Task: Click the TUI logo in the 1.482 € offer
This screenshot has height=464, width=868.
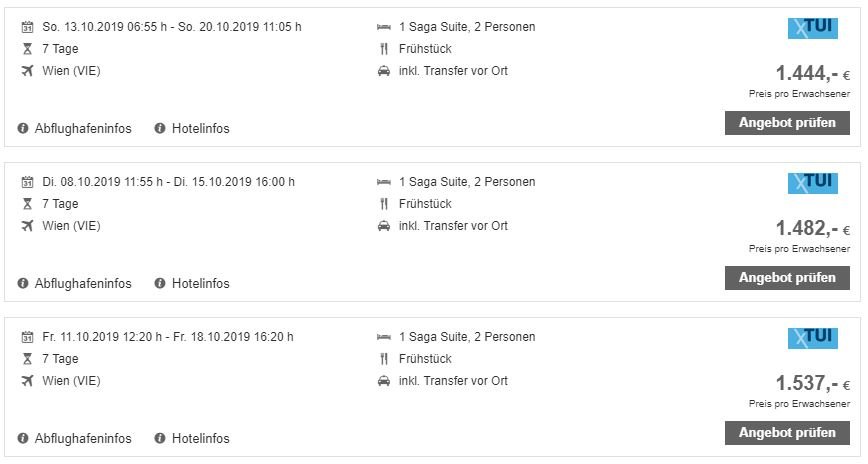Action: pyautogui.click(x=812, y=183)
